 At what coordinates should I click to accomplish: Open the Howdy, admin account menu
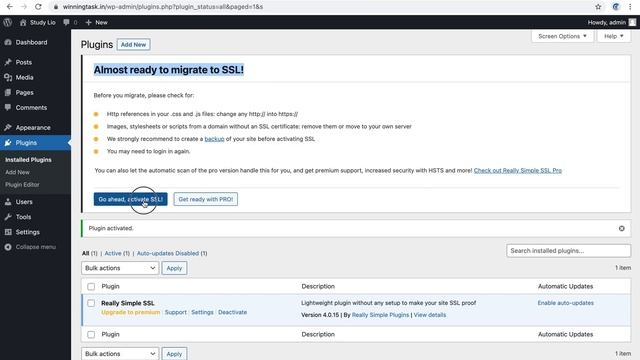click(611, 22)
